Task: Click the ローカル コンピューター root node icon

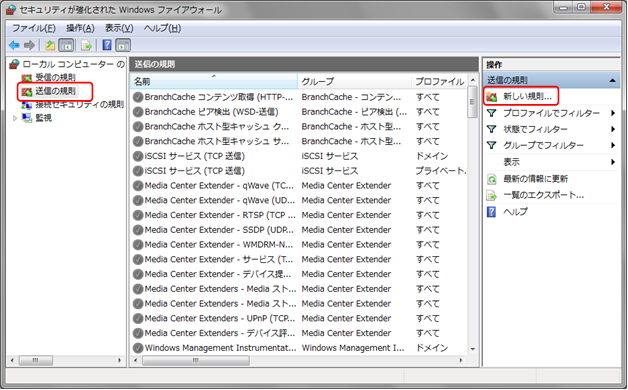Action: click(14, 64)
